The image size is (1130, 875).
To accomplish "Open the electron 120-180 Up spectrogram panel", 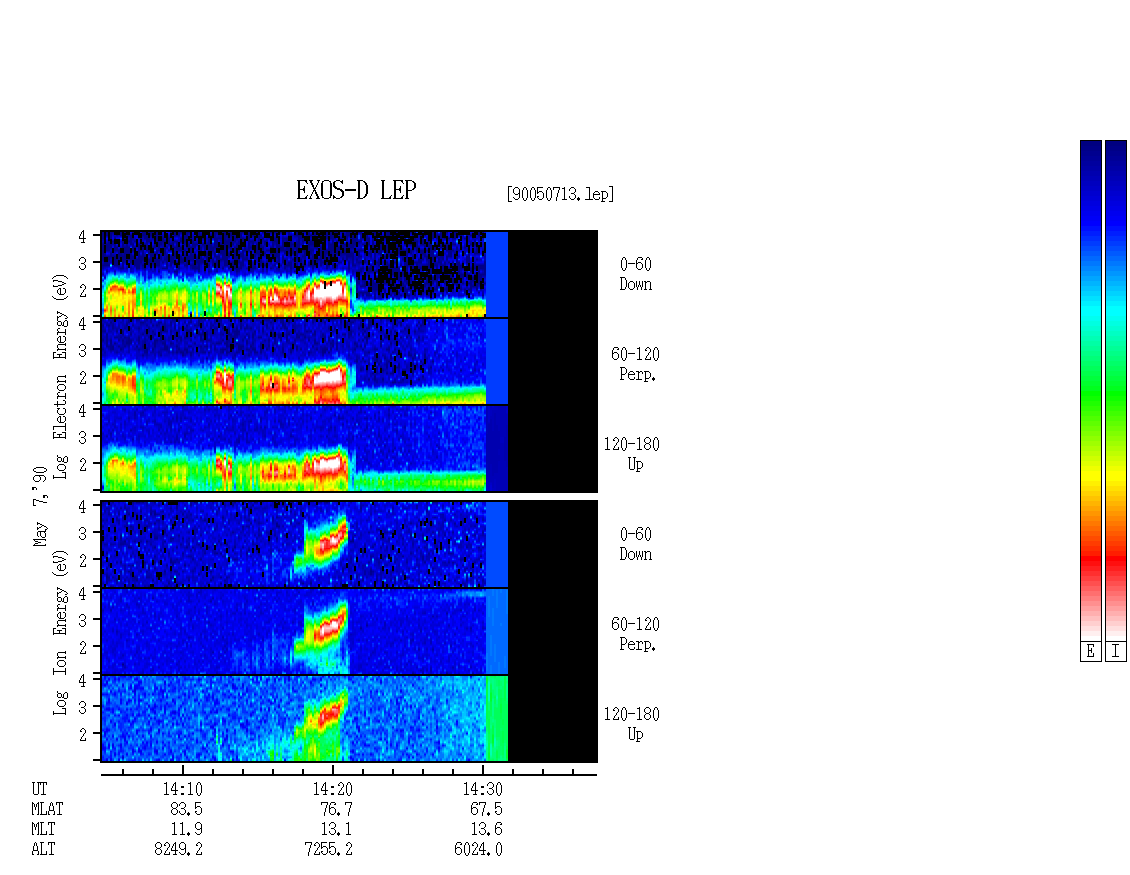I will pos(349,448).
